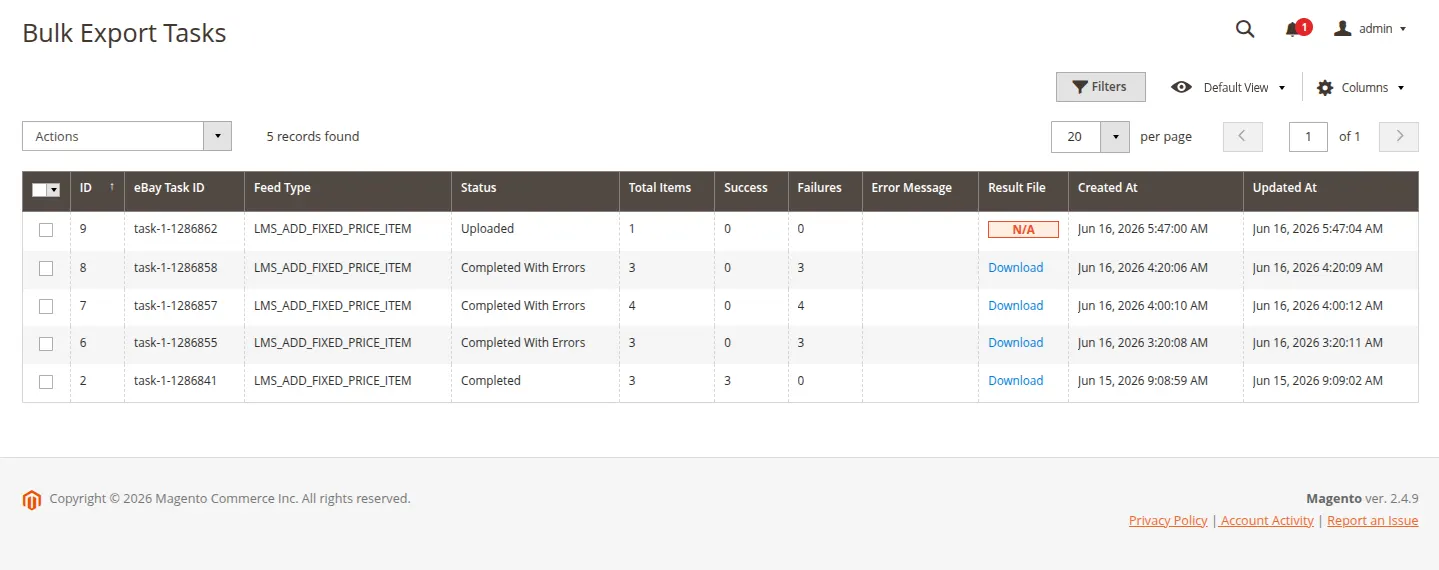Click the Filters button
This screenshot has width=1439, height=570.
(1101, 87)
